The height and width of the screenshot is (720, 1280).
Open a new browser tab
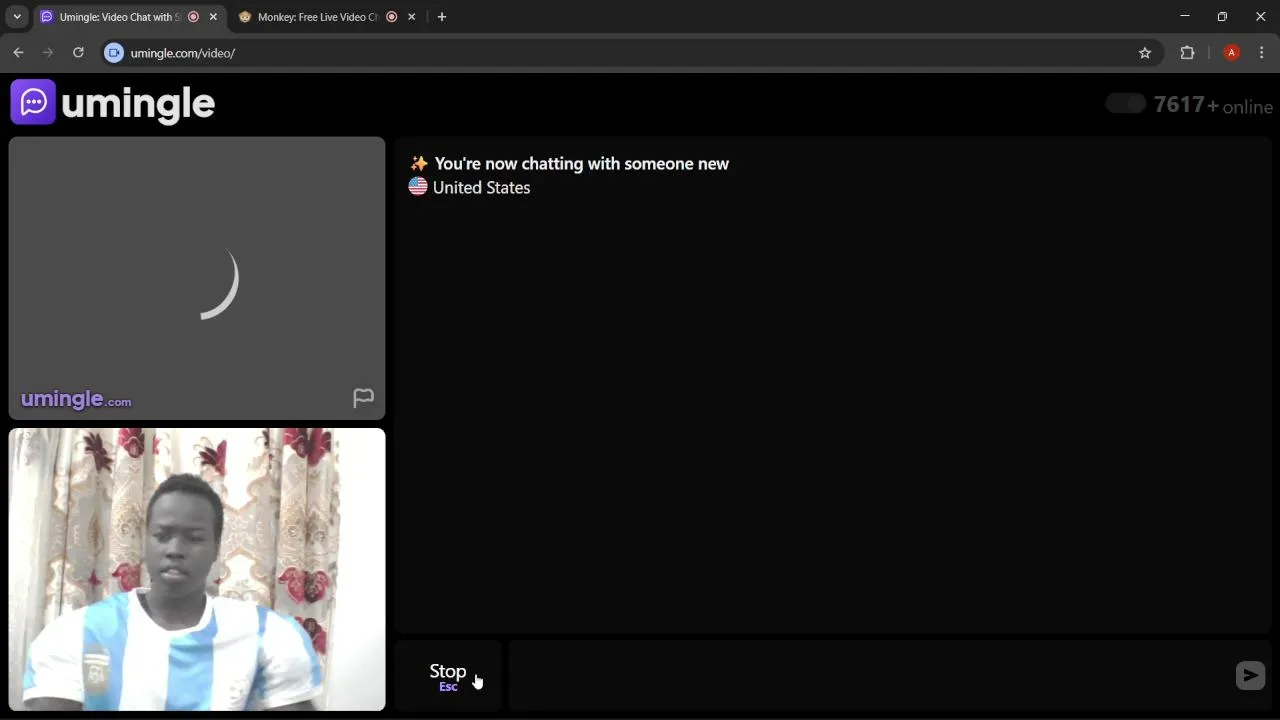coord(442,17)
